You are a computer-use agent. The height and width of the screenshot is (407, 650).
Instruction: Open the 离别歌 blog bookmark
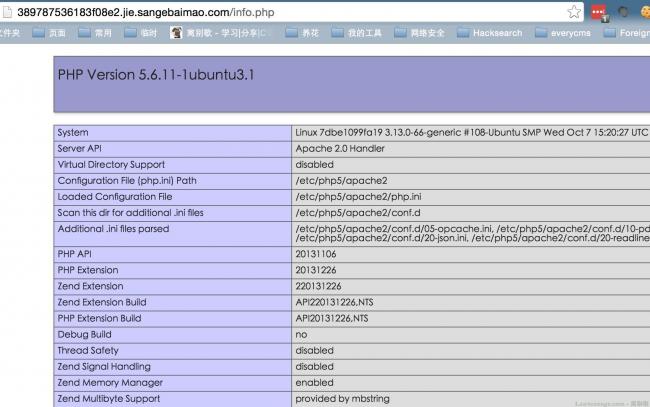click(x=220, y=33)
